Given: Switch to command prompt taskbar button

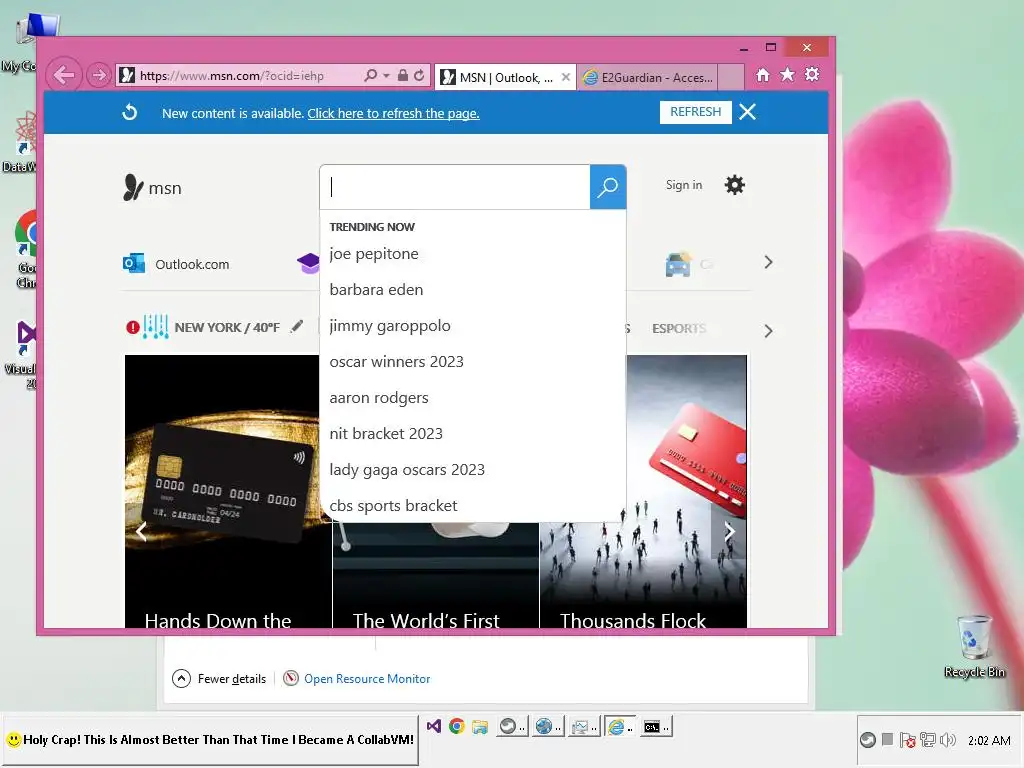Looking at the screenshot, I should (x=656, y=726).
